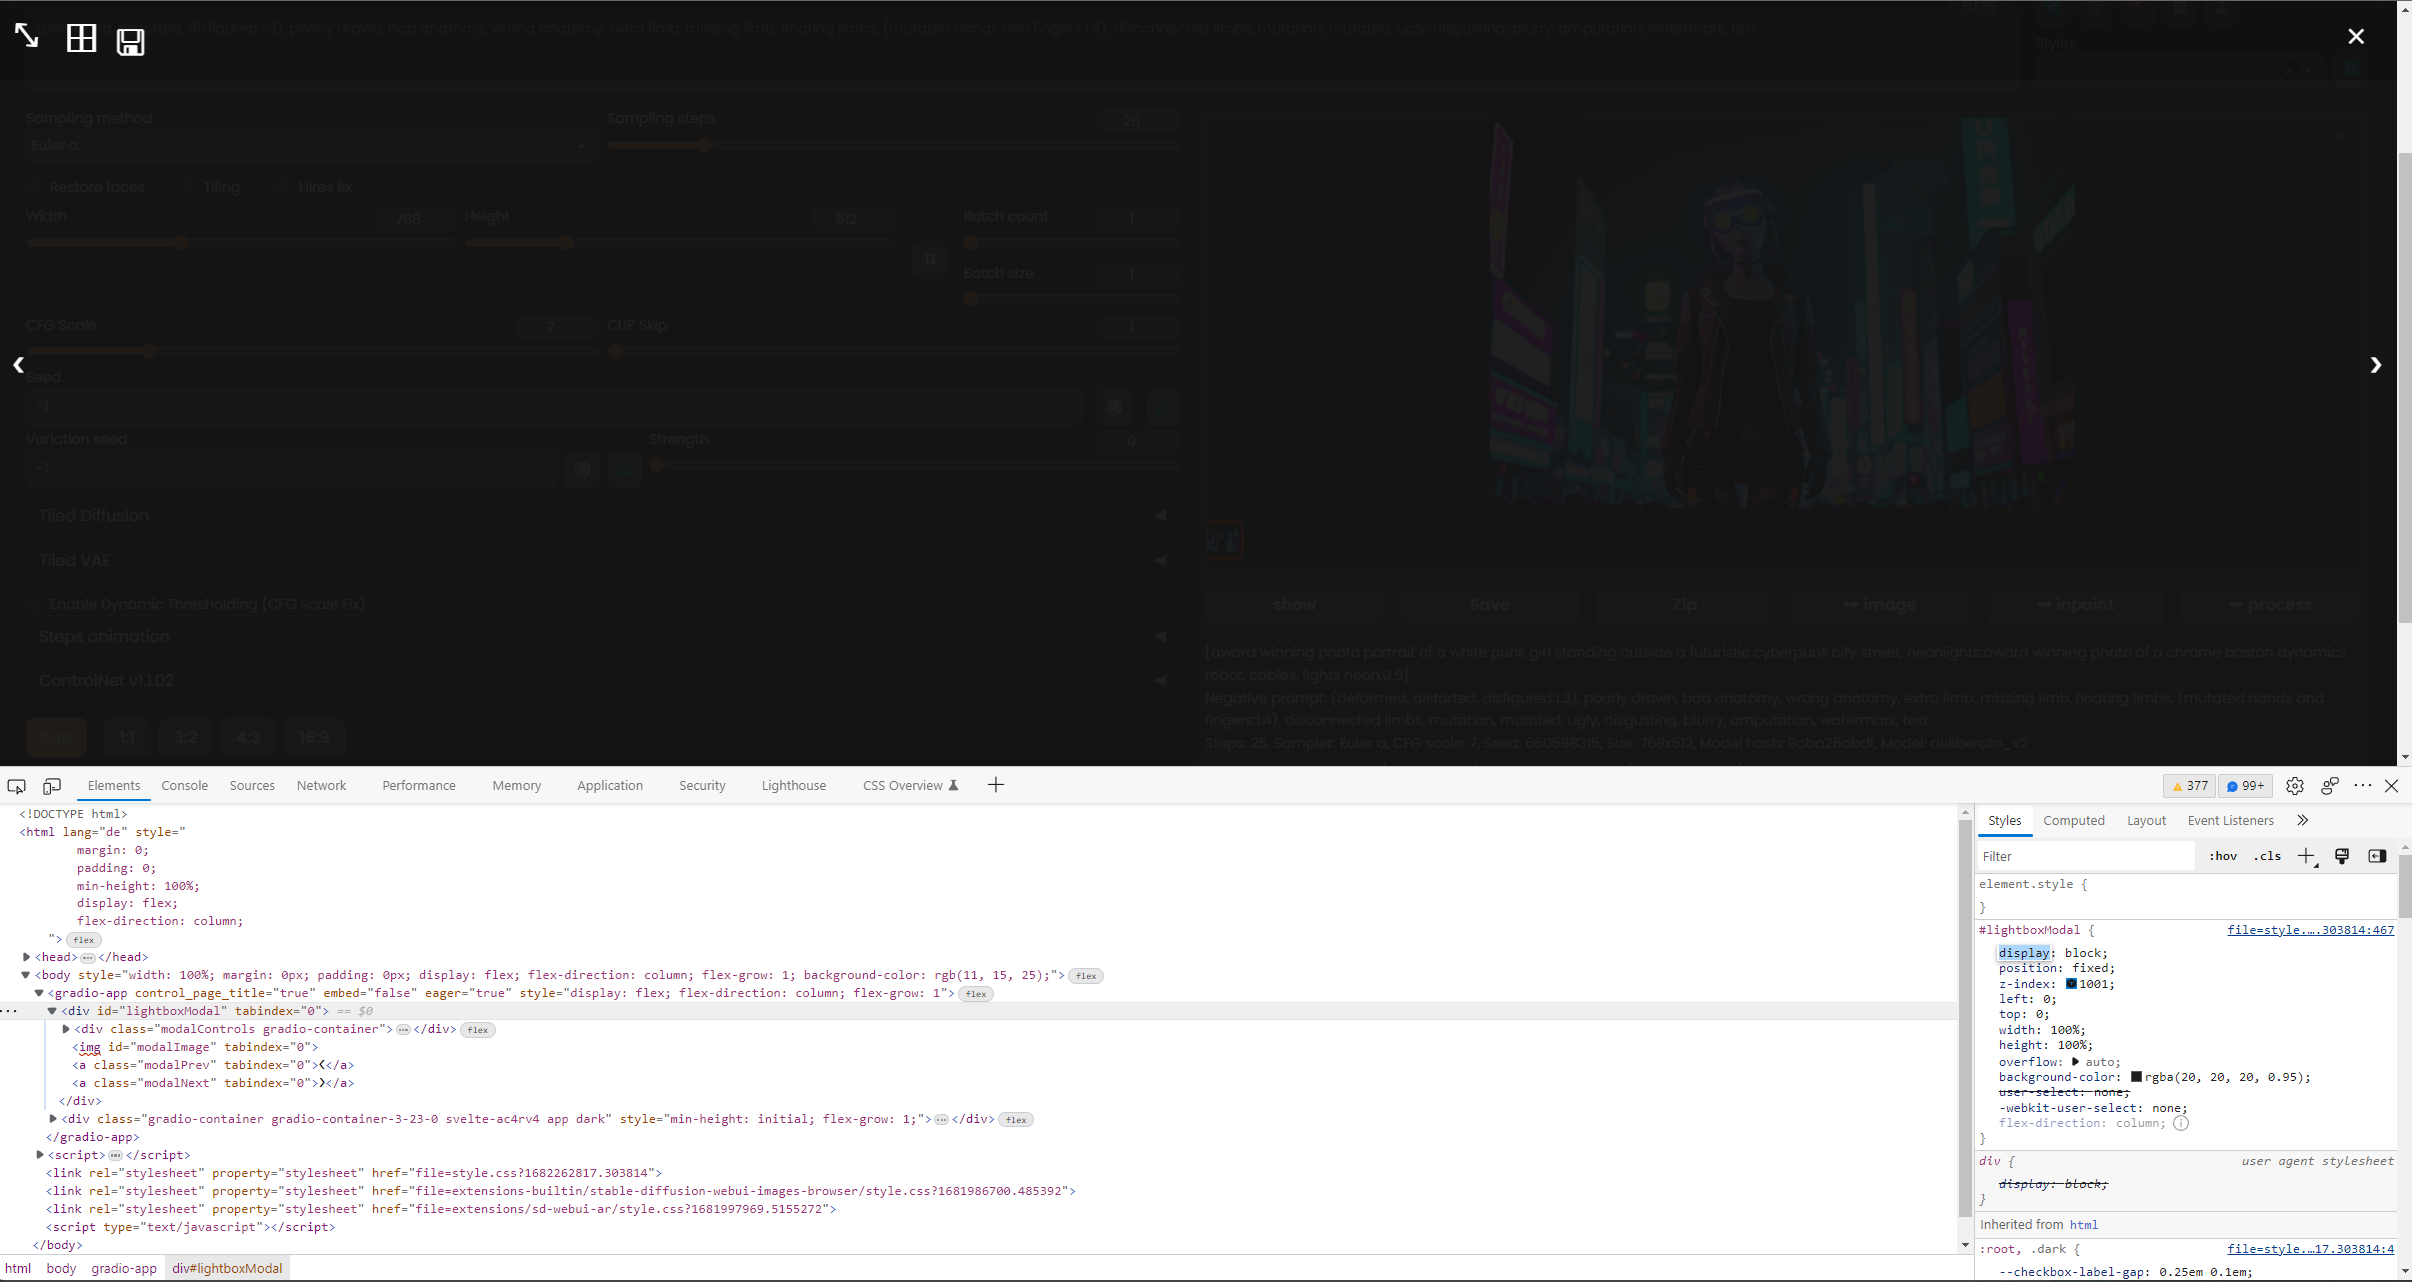Open DevTools settings via gear icon
The height and width of the screenshot is (1282, 2412).
(2296, 786)
